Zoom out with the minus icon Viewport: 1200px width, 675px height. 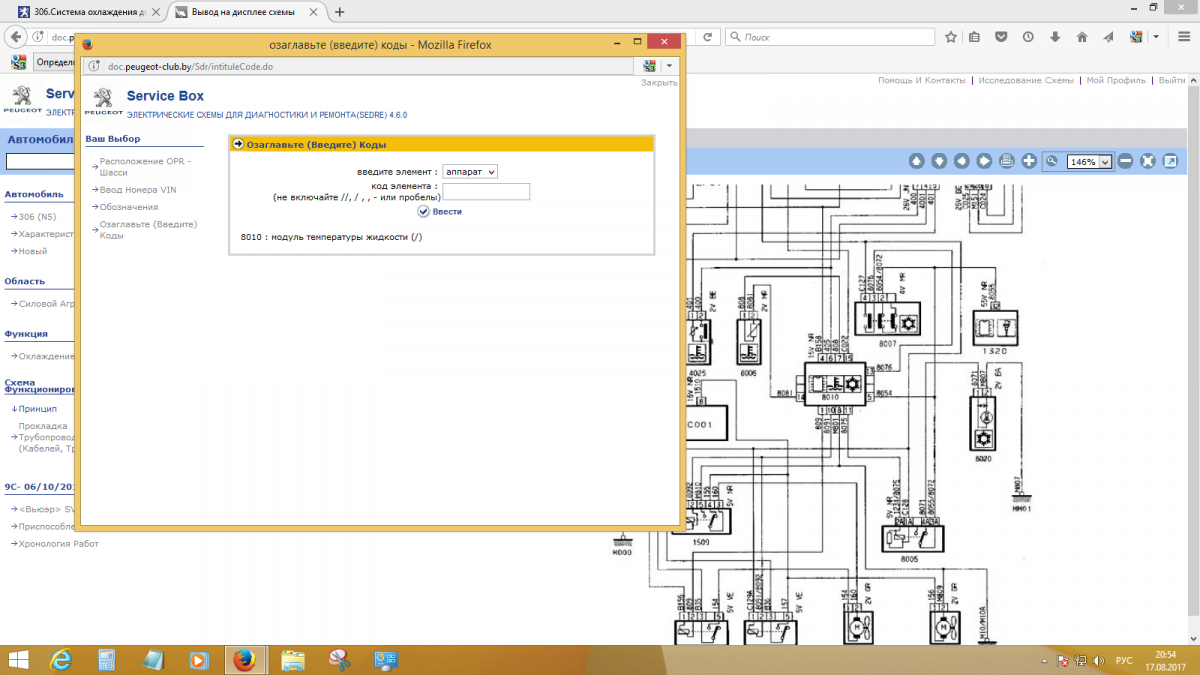[1126, 161]
